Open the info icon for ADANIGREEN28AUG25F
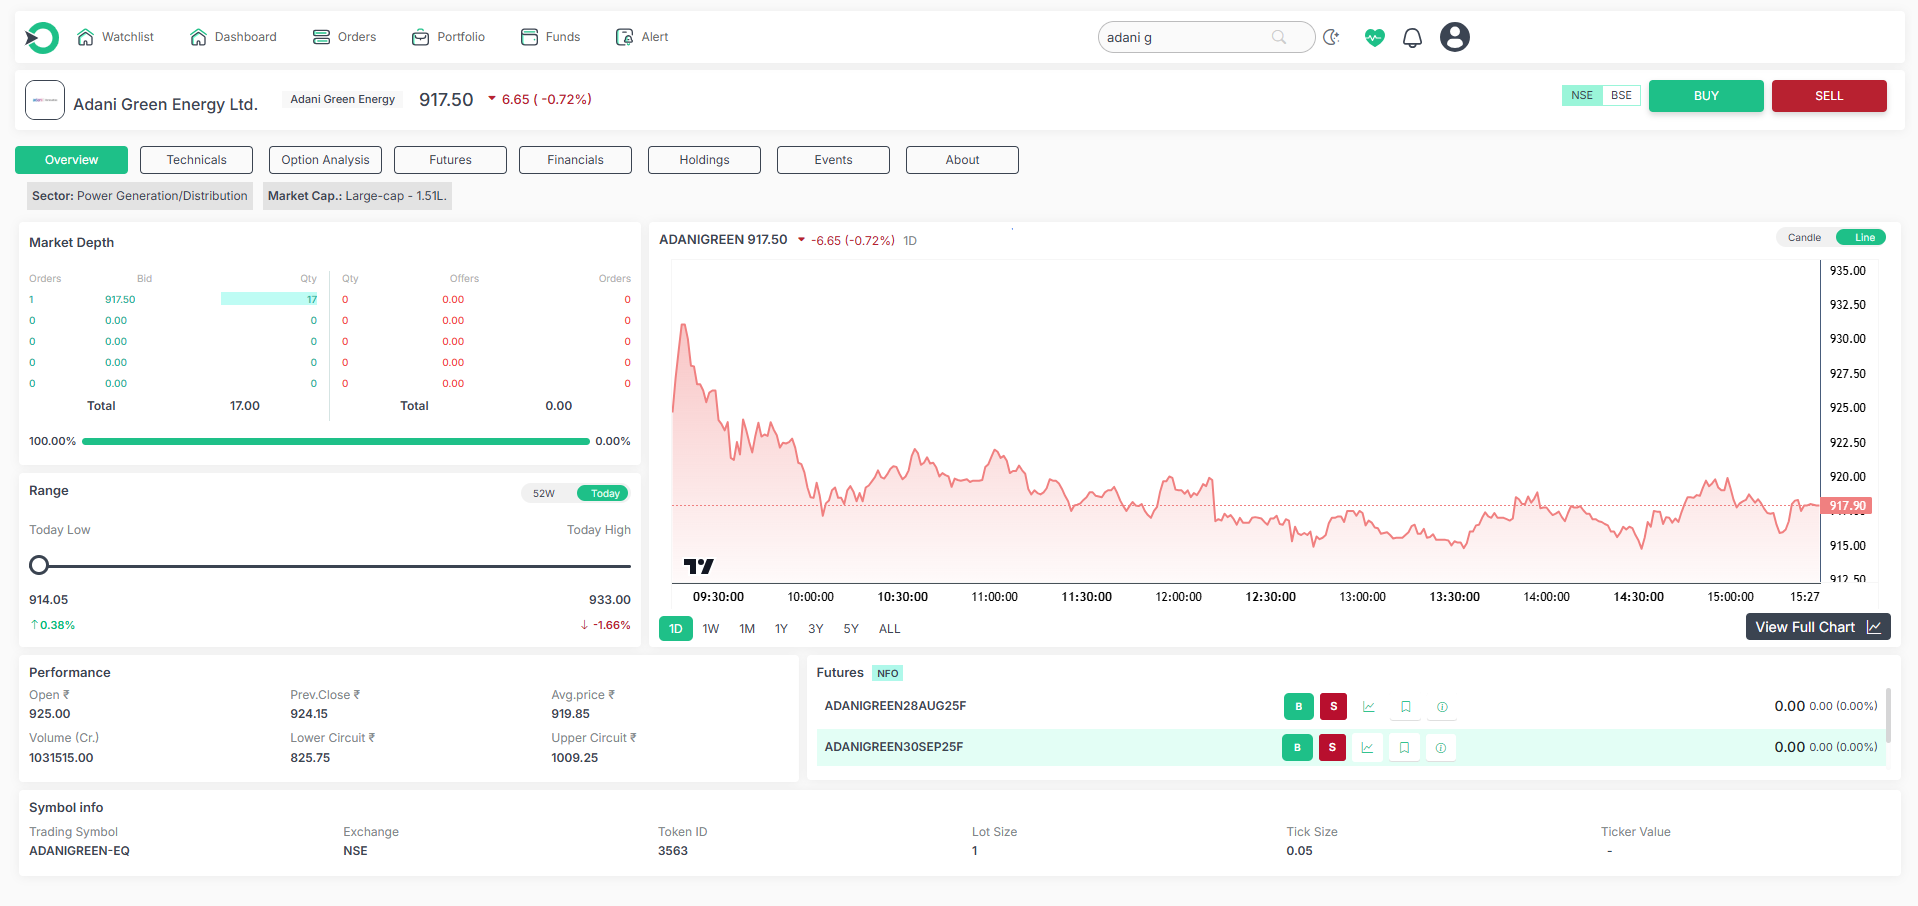 [x=1442, y=707]
